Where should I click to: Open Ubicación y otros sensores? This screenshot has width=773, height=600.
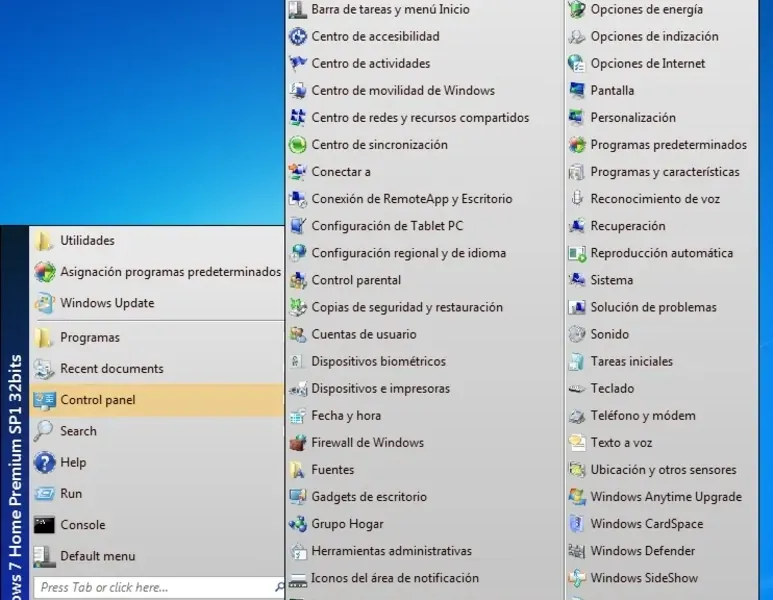[x=662, y=470]
